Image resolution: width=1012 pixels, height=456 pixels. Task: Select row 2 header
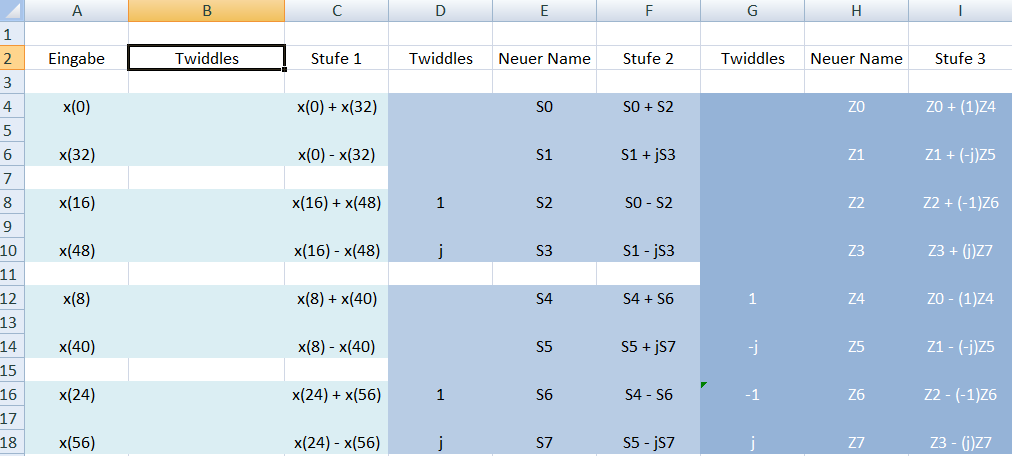pyautogui.click(x=12, y=58)
